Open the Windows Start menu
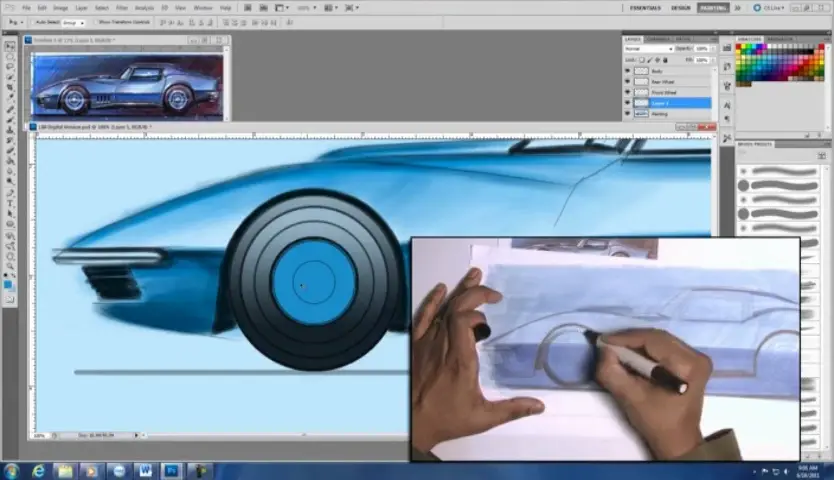Image resolution: width=834 pixels, height=480 pixels. (x=12, y=470)
